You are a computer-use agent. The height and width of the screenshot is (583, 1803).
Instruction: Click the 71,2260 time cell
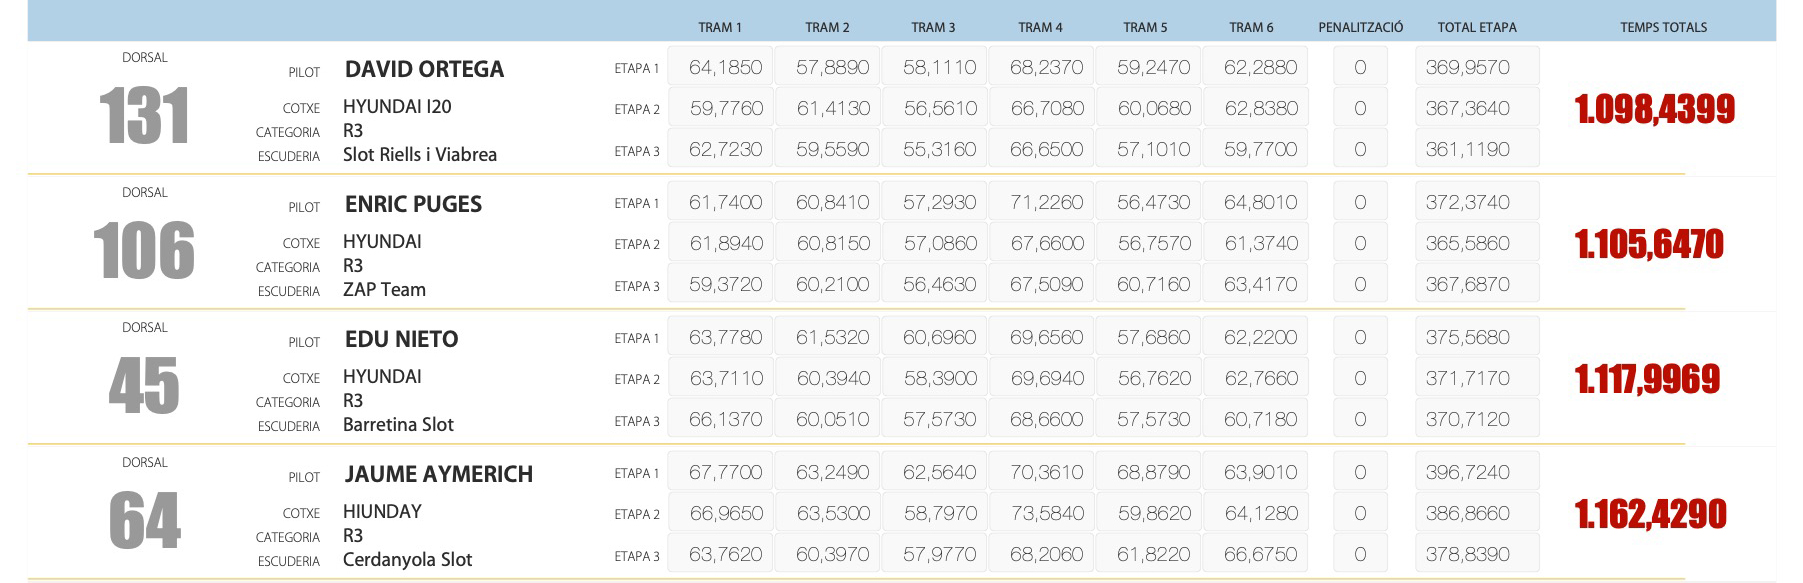[1046, 202]
